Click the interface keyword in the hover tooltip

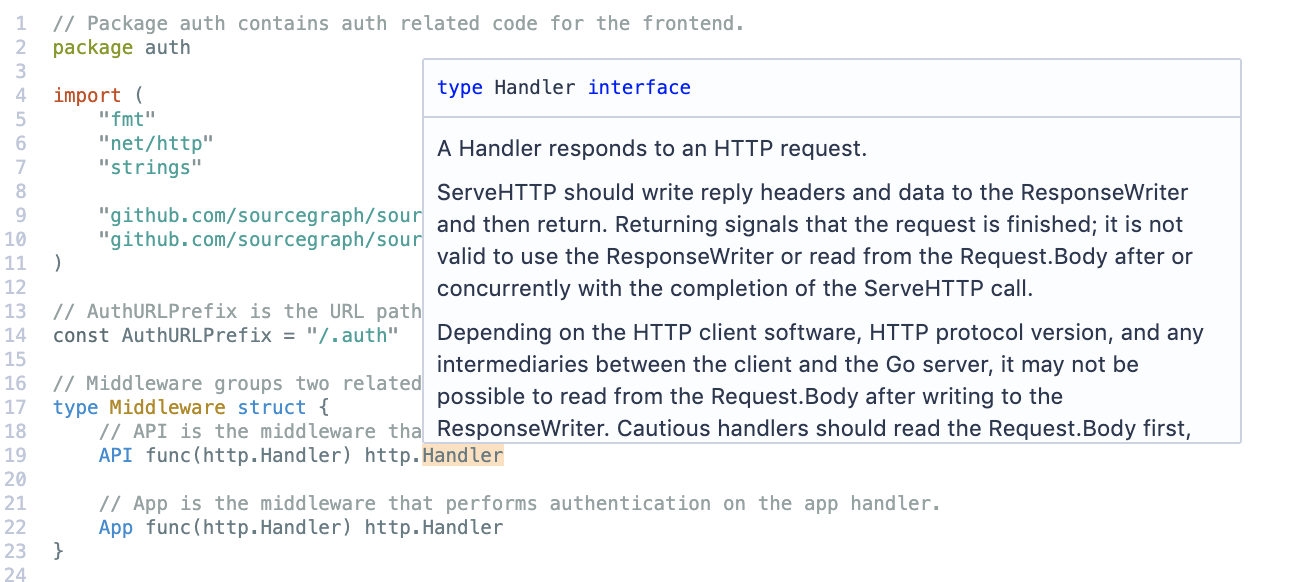(x=639, y=88)
